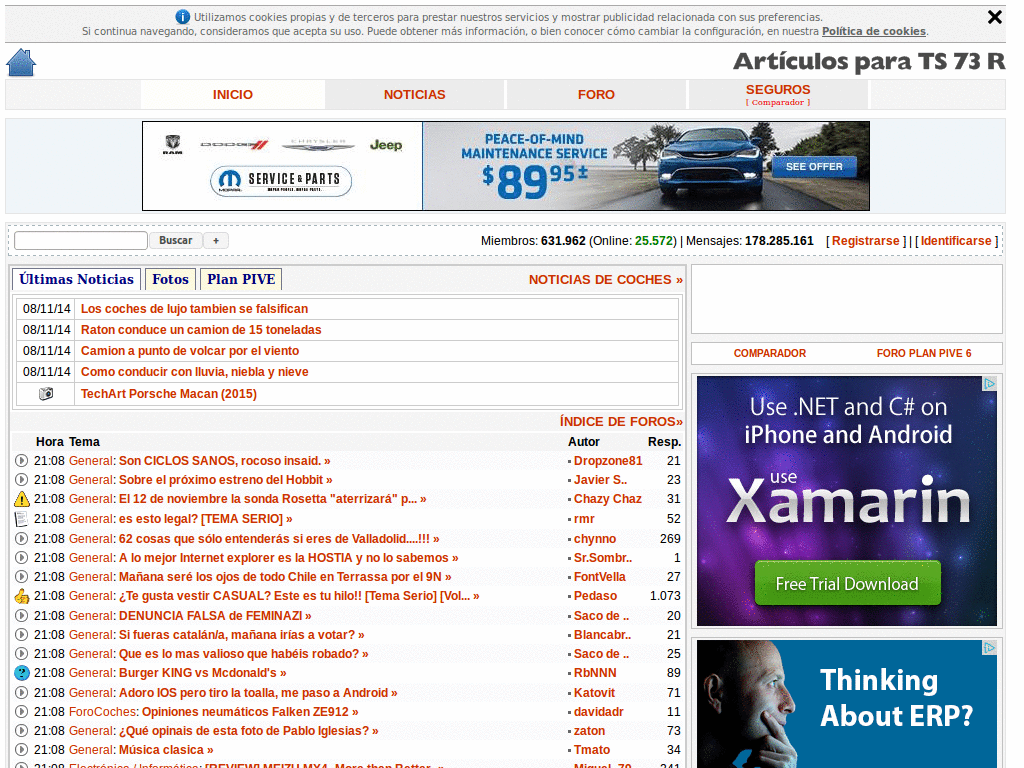1024x768 pixels.
Task: Expand advanced search with the + button
Action: point(216,240)
